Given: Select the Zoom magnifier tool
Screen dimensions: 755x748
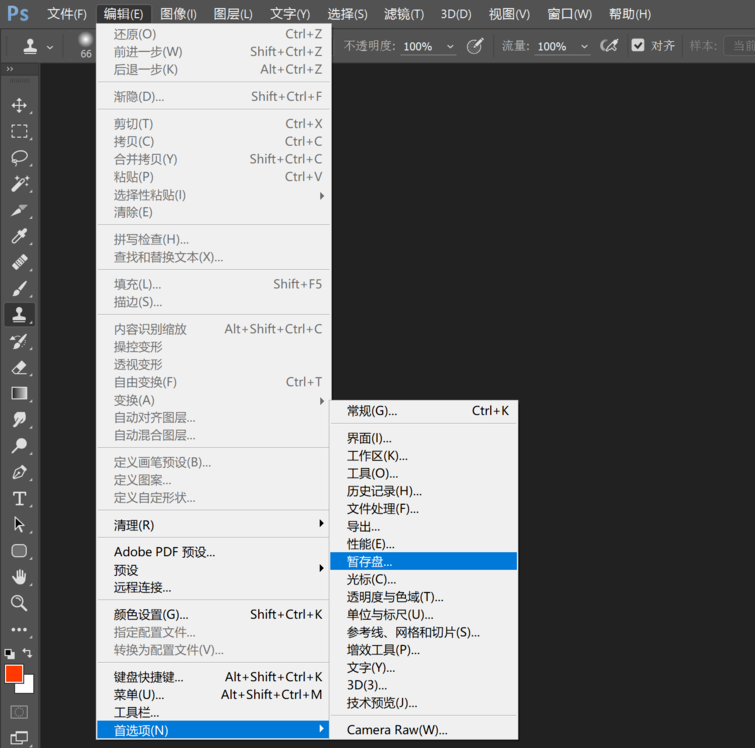Looking at the screenshot, I should (19, 603).
